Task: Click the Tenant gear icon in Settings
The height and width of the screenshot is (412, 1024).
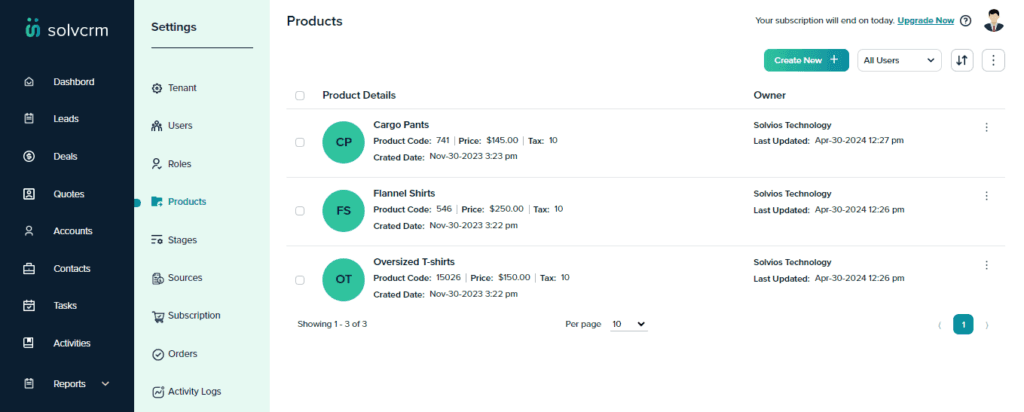Action: click(x=157, y=88)
